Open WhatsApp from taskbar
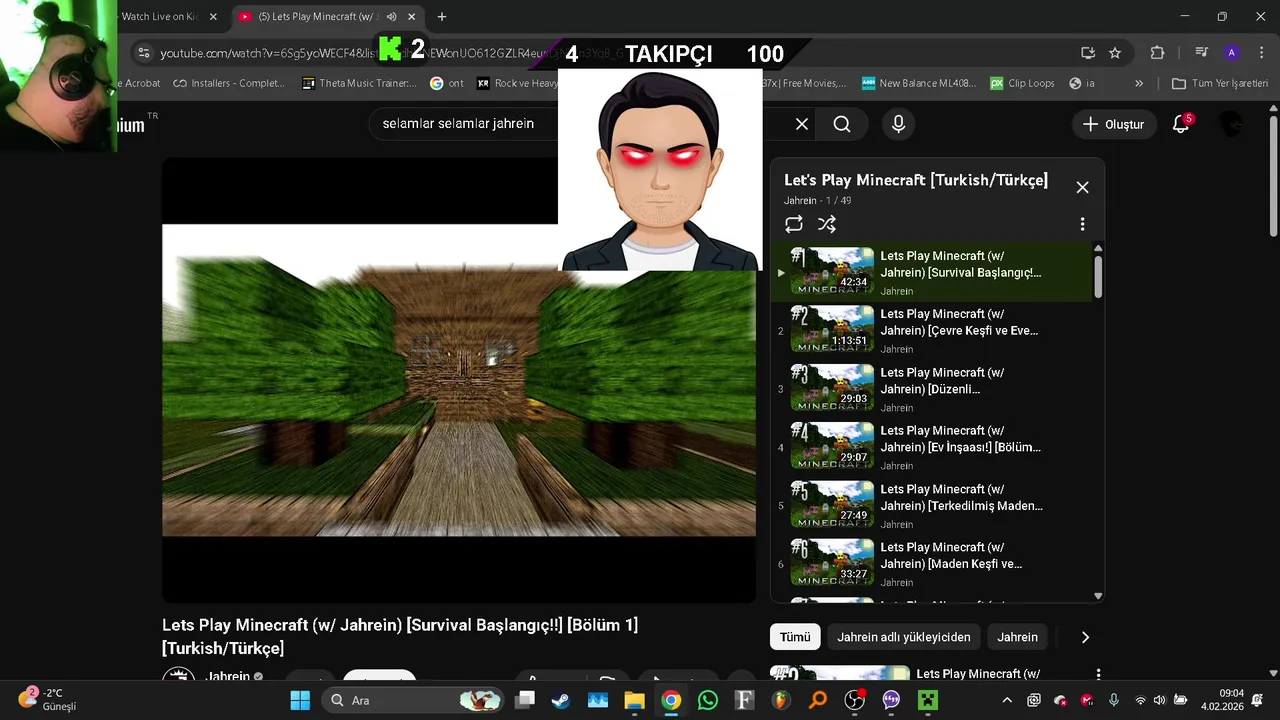 [x=708, y=700]
